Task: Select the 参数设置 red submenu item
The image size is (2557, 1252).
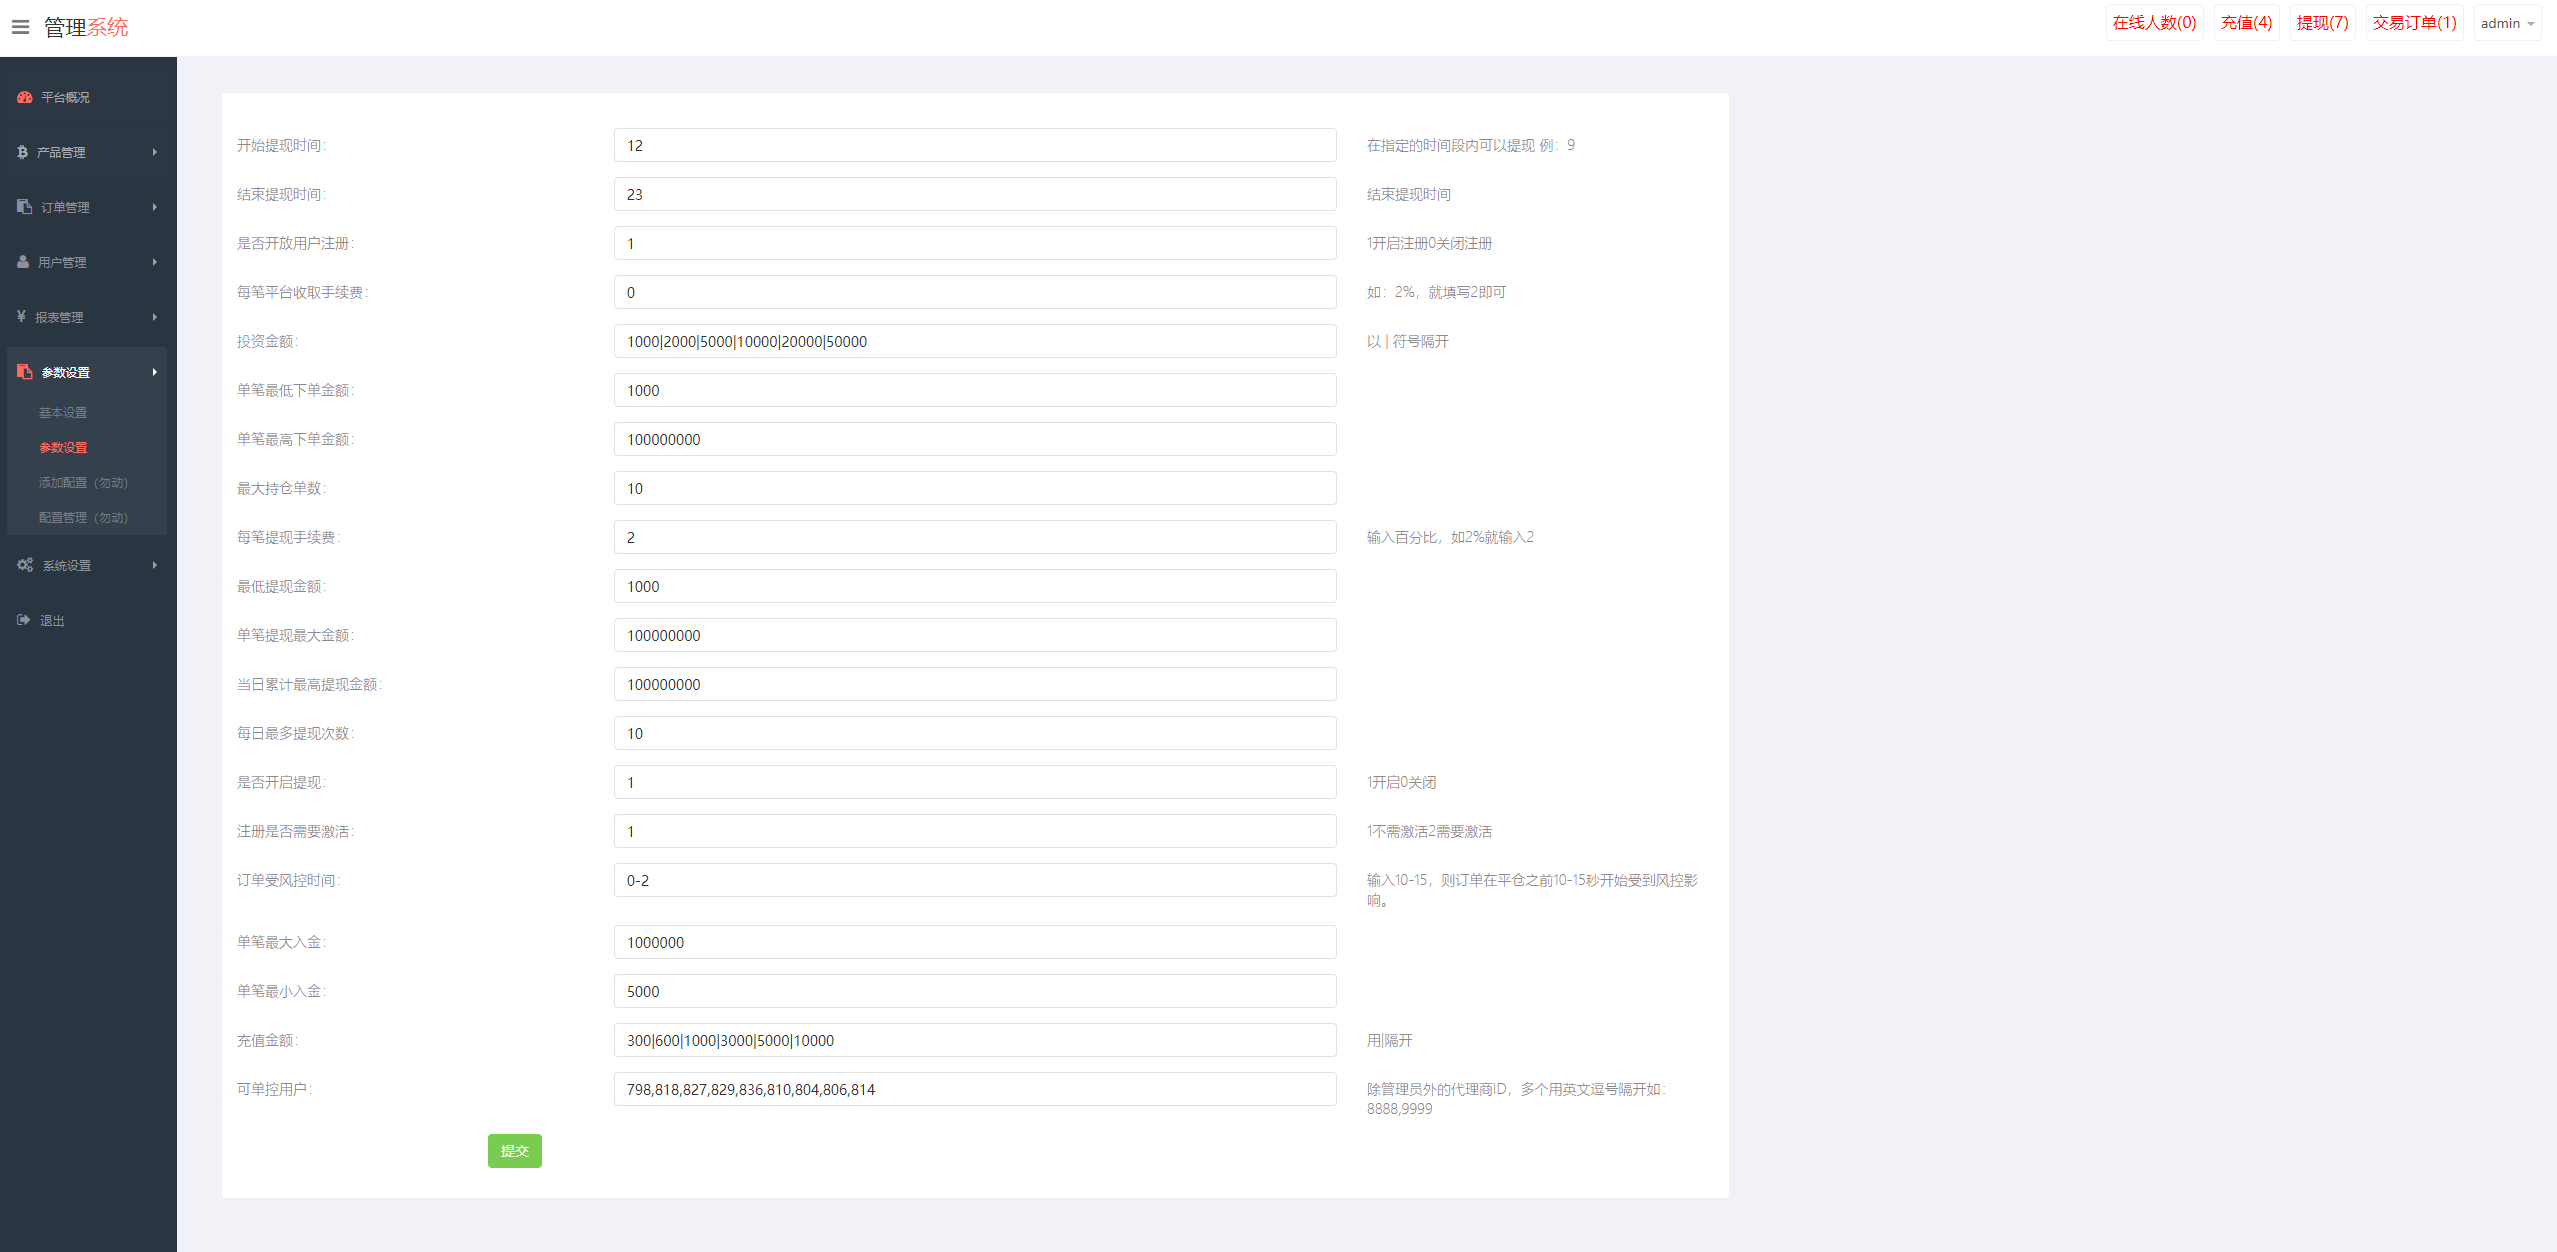Action: [63, 448]
